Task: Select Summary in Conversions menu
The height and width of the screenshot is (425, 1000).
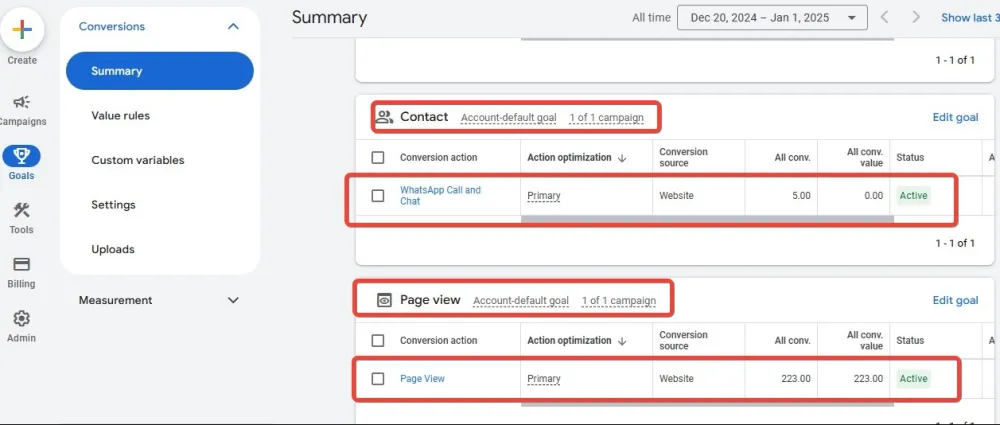Action: [x=159, y=71]
